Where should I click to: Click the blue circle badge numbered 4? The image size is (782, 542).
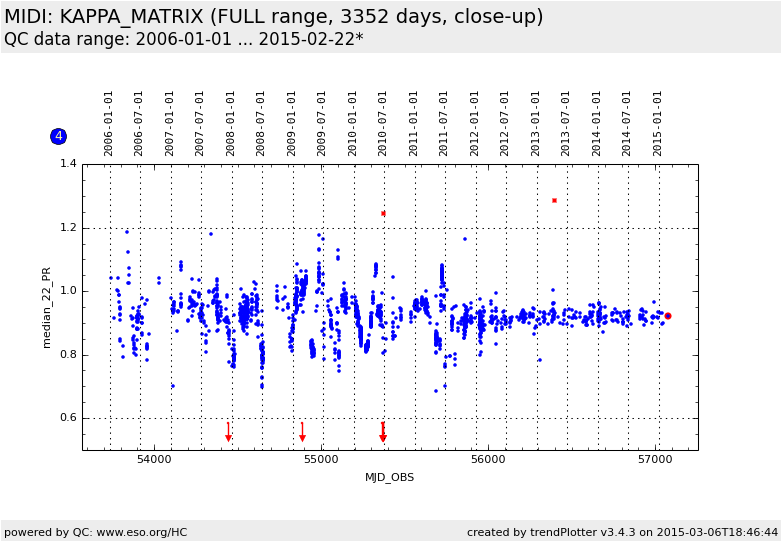click(58, 136)
